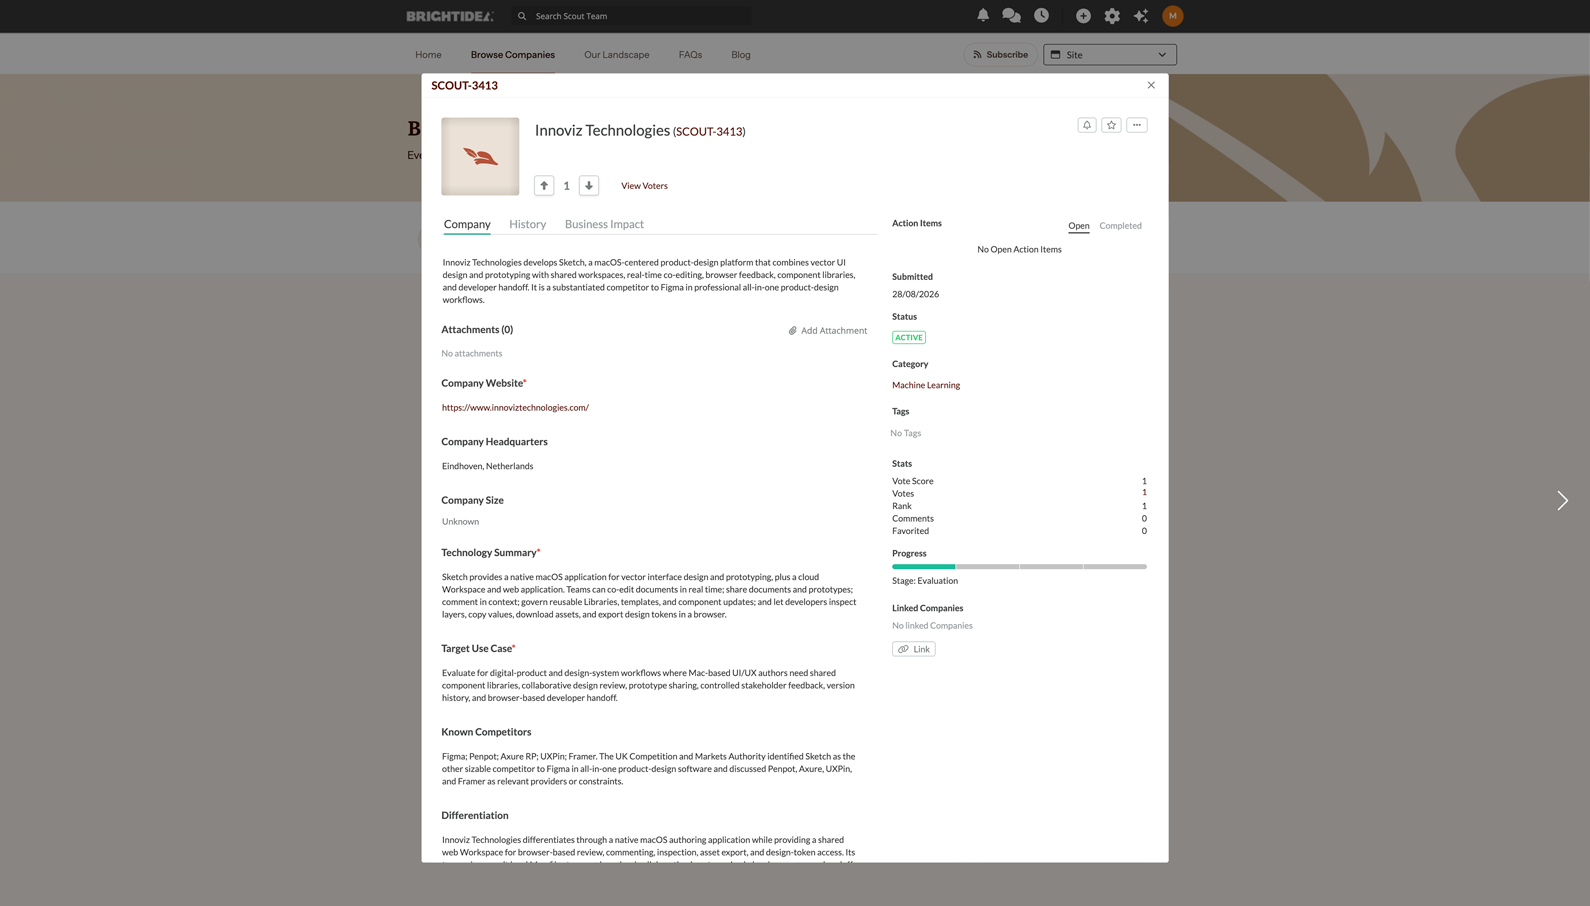Click the View Voters link
The height and width of the screenshot is (906, 1590).
[644, 186]
